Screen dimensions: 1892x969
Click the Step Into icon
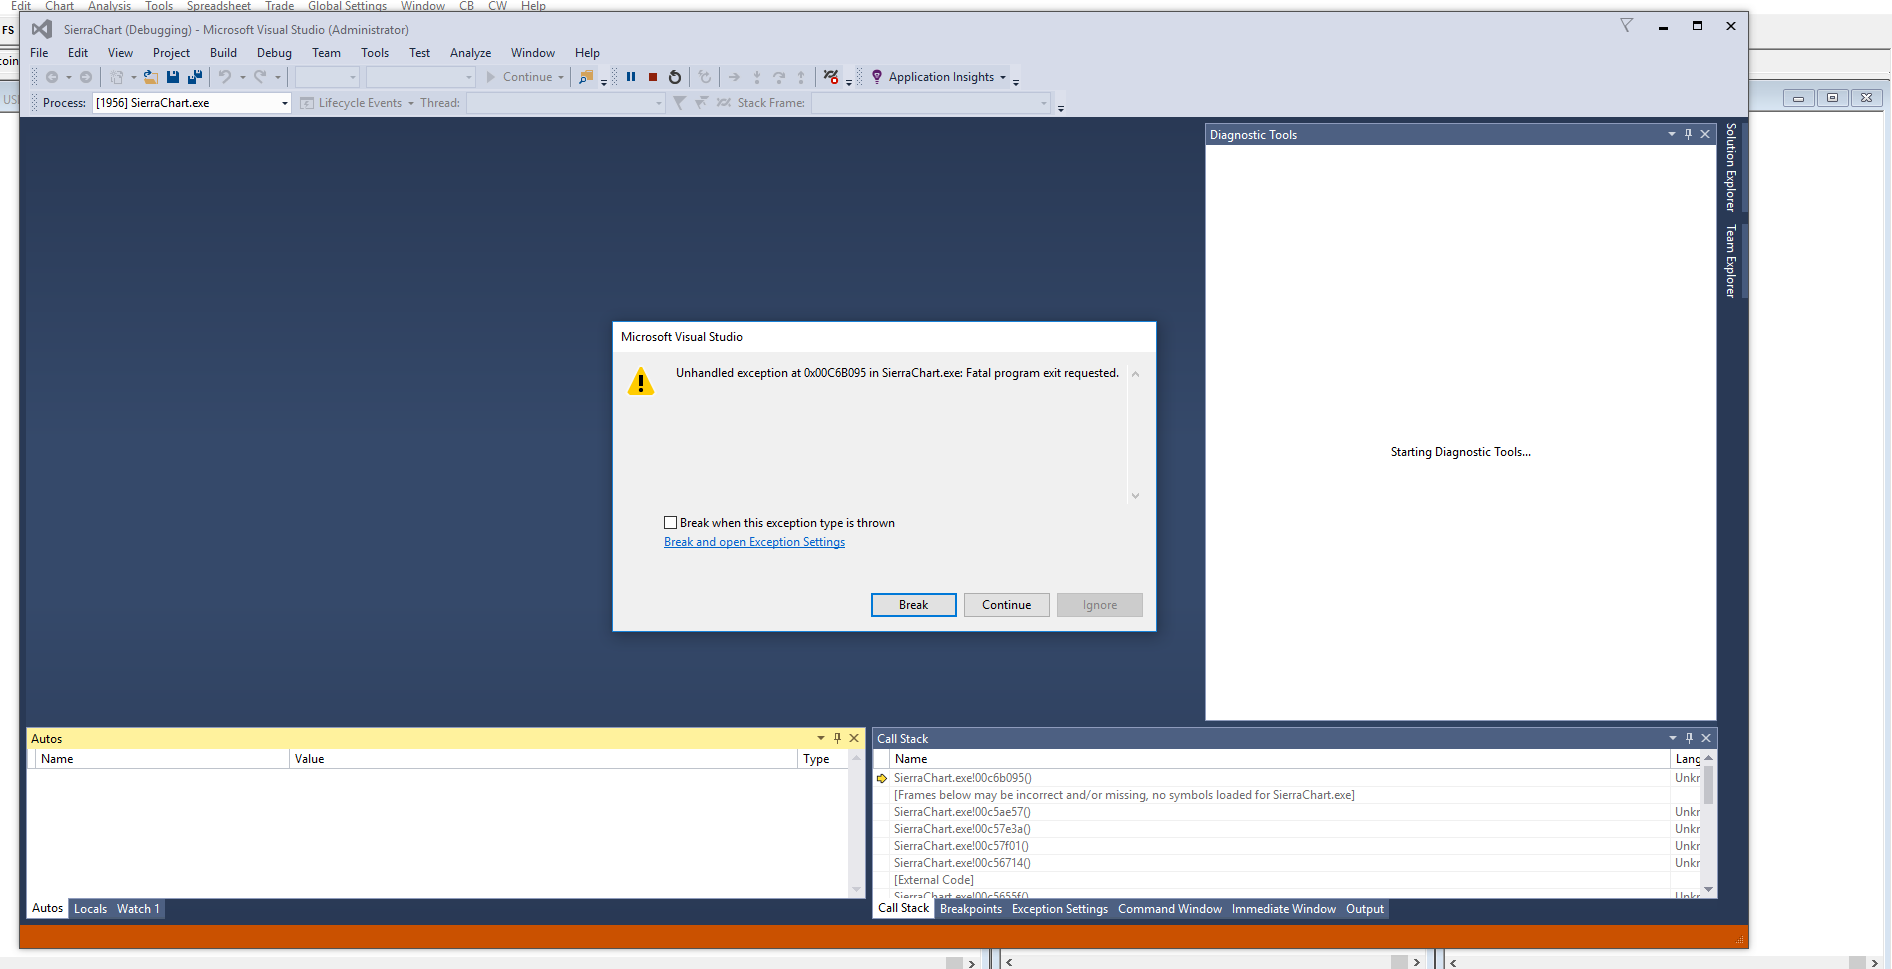click(x=757, y=77)
